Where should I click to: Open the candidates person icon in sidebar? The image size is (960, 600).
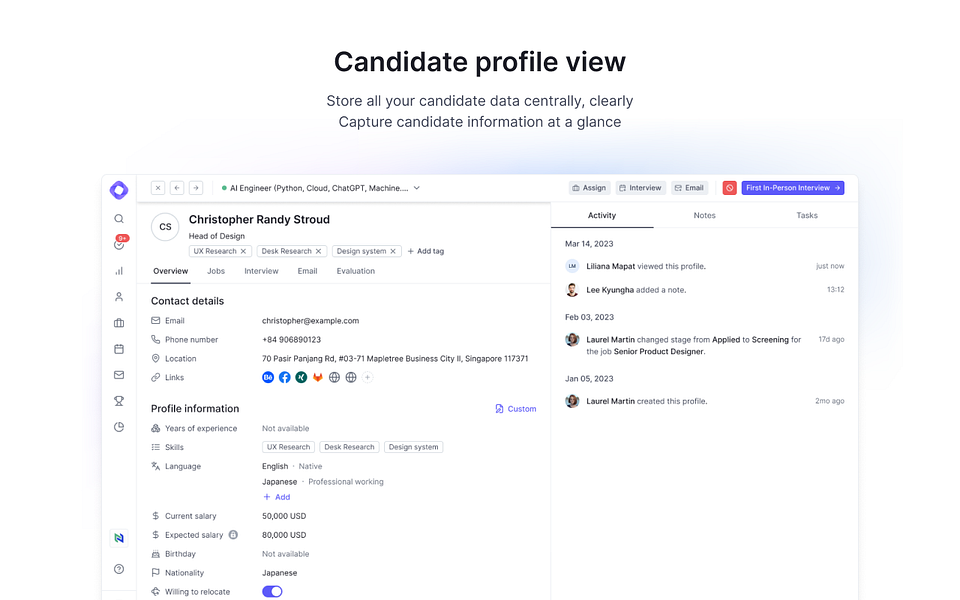coord(119,296)
